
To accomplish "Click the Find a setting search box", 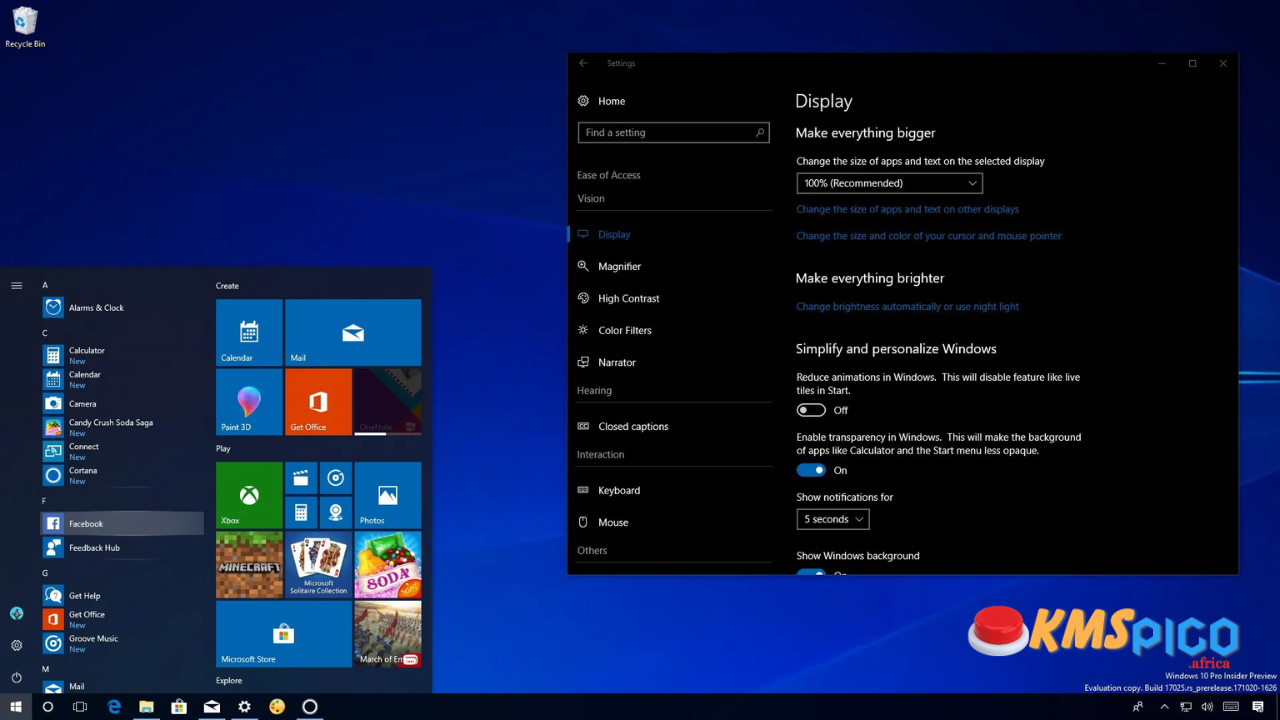I will coord(673,132).
